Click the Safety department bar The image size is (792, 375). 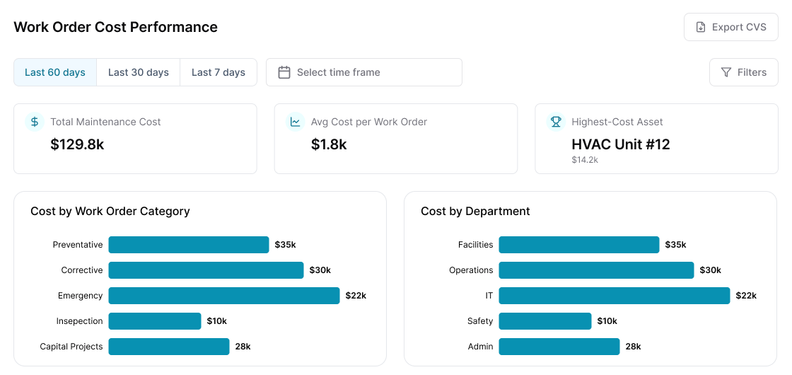point(545,321)
